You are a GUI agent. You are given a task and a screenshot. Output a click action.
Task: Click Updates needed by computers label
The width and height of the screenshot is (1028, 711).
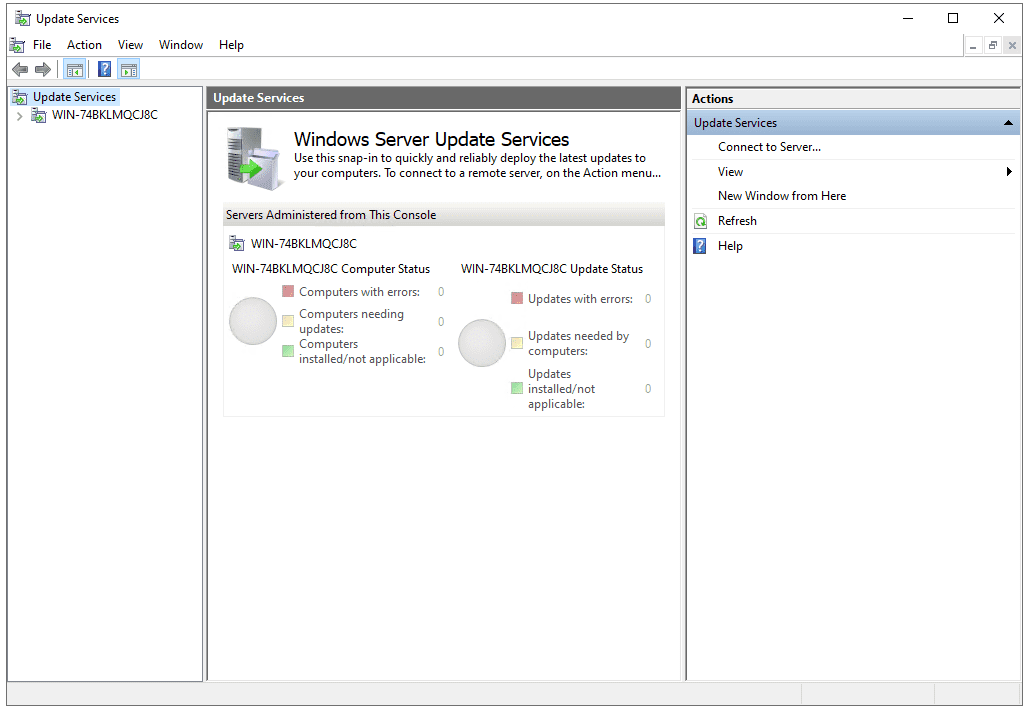click(x=578, y=344)
